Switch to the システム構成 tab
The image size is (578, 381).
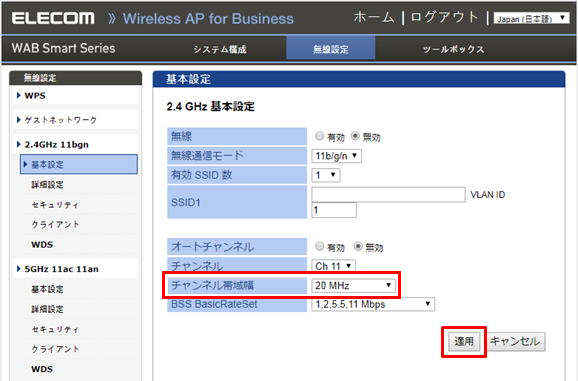220,49
